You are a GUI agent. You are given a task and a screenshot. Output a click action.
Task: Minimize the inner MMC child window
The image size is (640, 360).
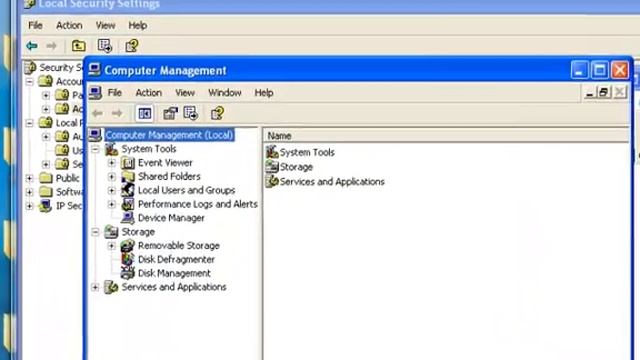pos(589,93)
